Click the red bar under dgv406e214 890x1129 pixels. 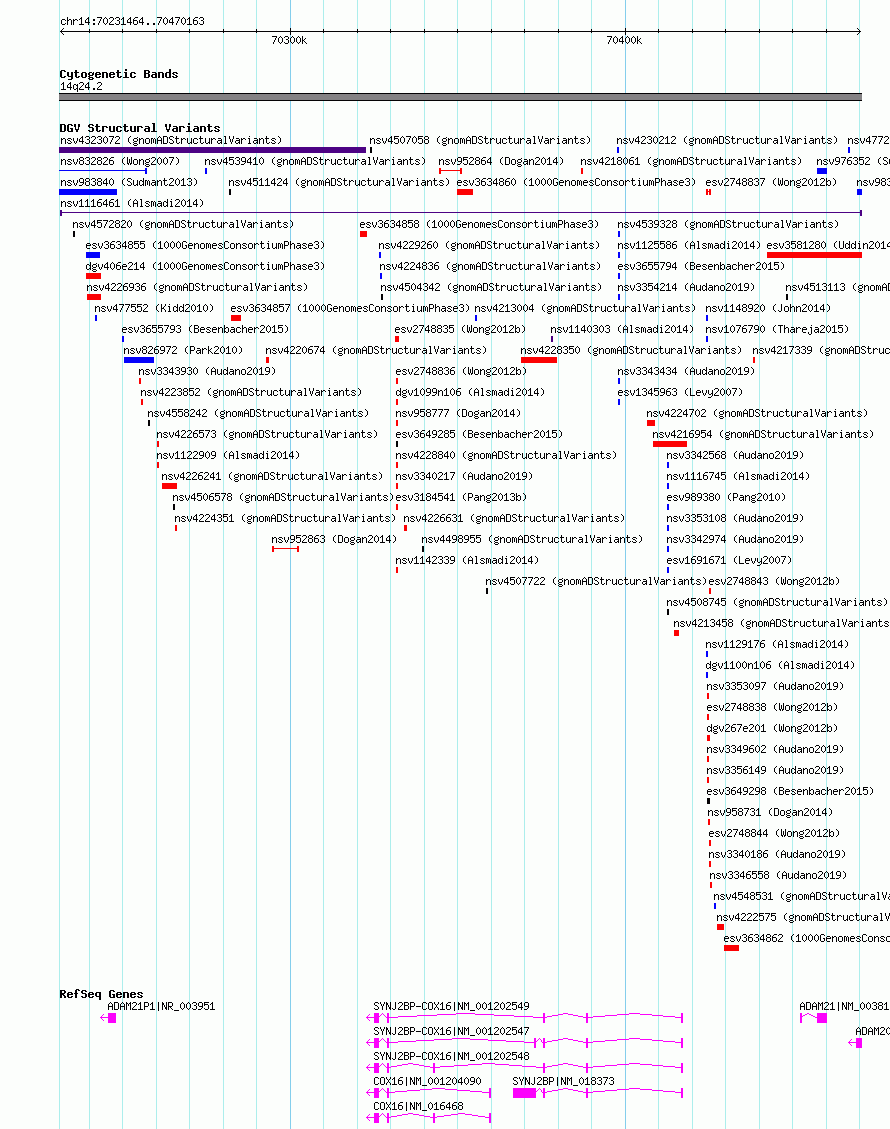pyautogui.click(x=94, y=276)
